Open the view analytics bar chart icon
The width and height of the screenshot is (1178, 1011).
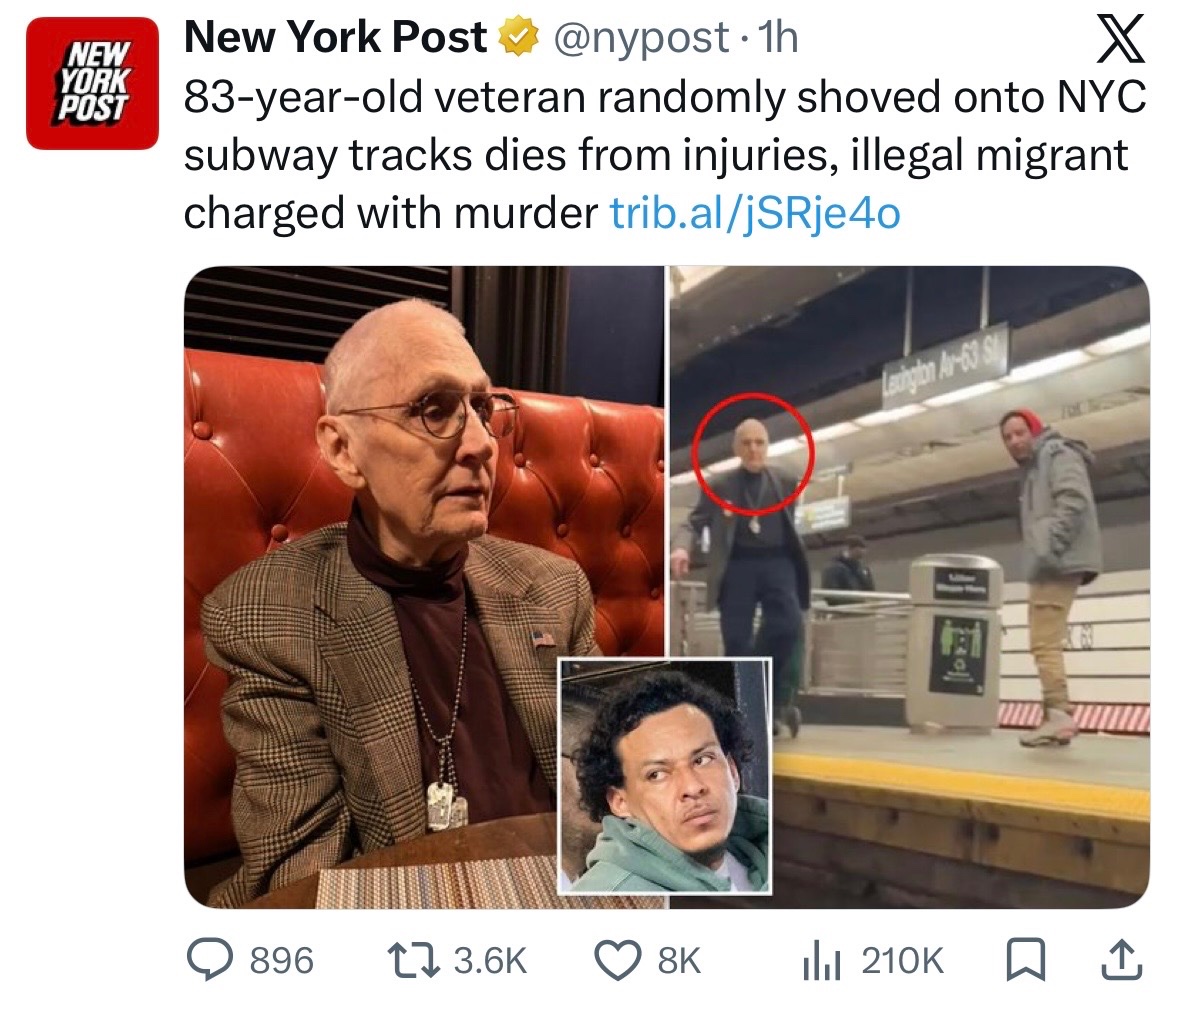coord(820,961)
